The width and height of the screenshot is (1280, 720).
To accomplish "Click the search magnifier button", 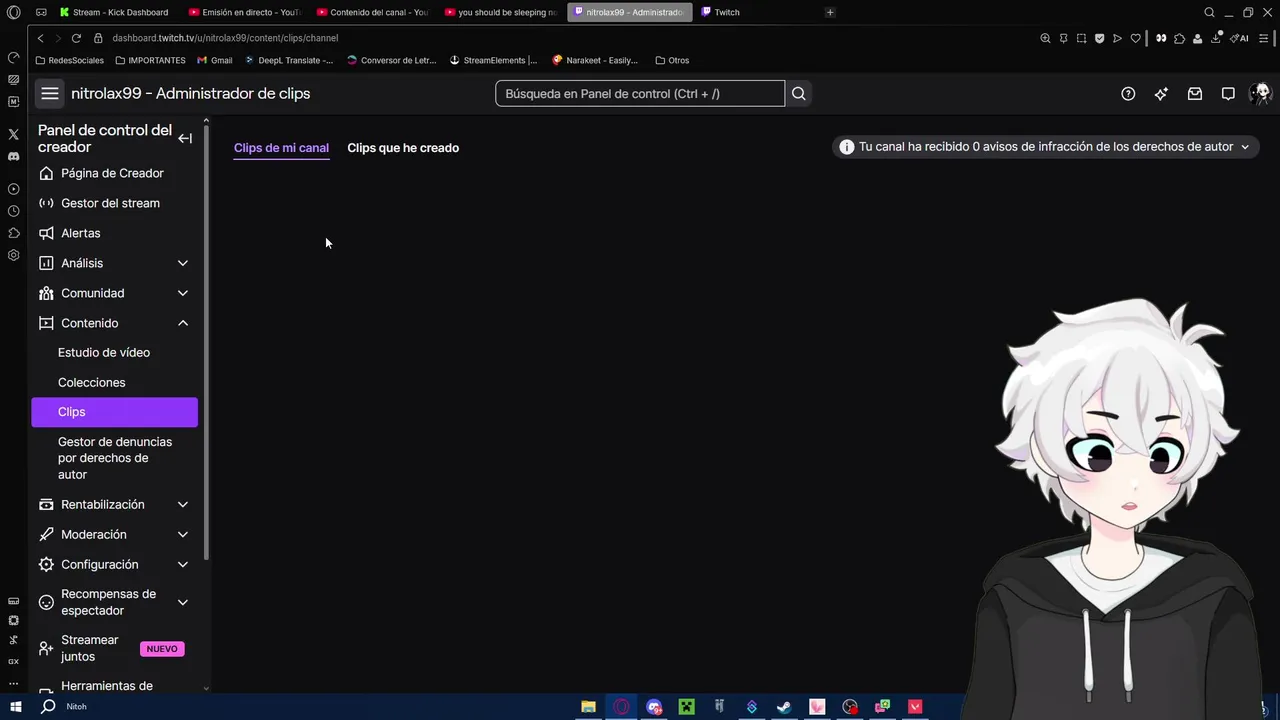I will coord(798,94).
